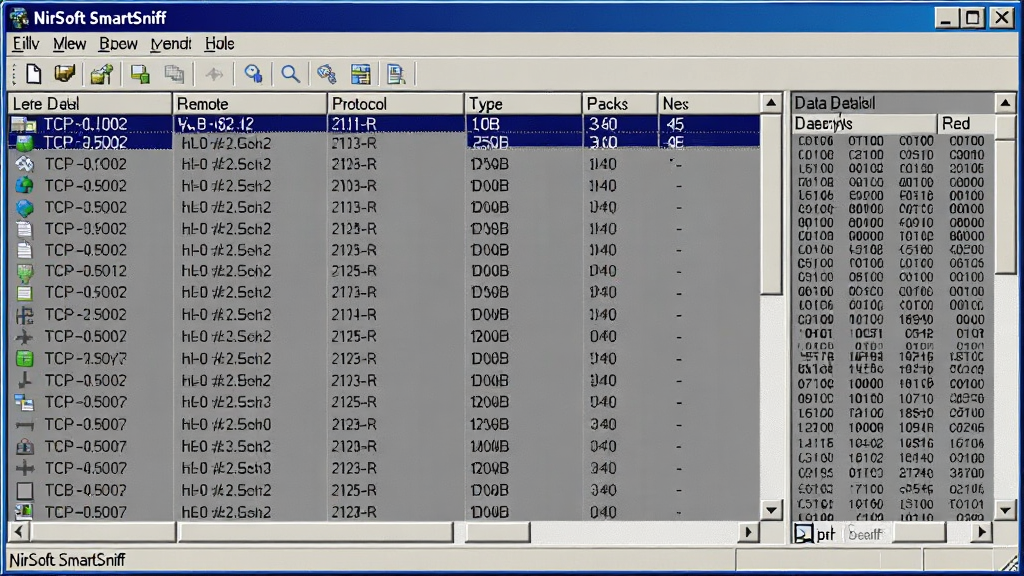Click the lock icon of row 1M0NB
This screenshot has width=1024, height=576.
[24, 447]
